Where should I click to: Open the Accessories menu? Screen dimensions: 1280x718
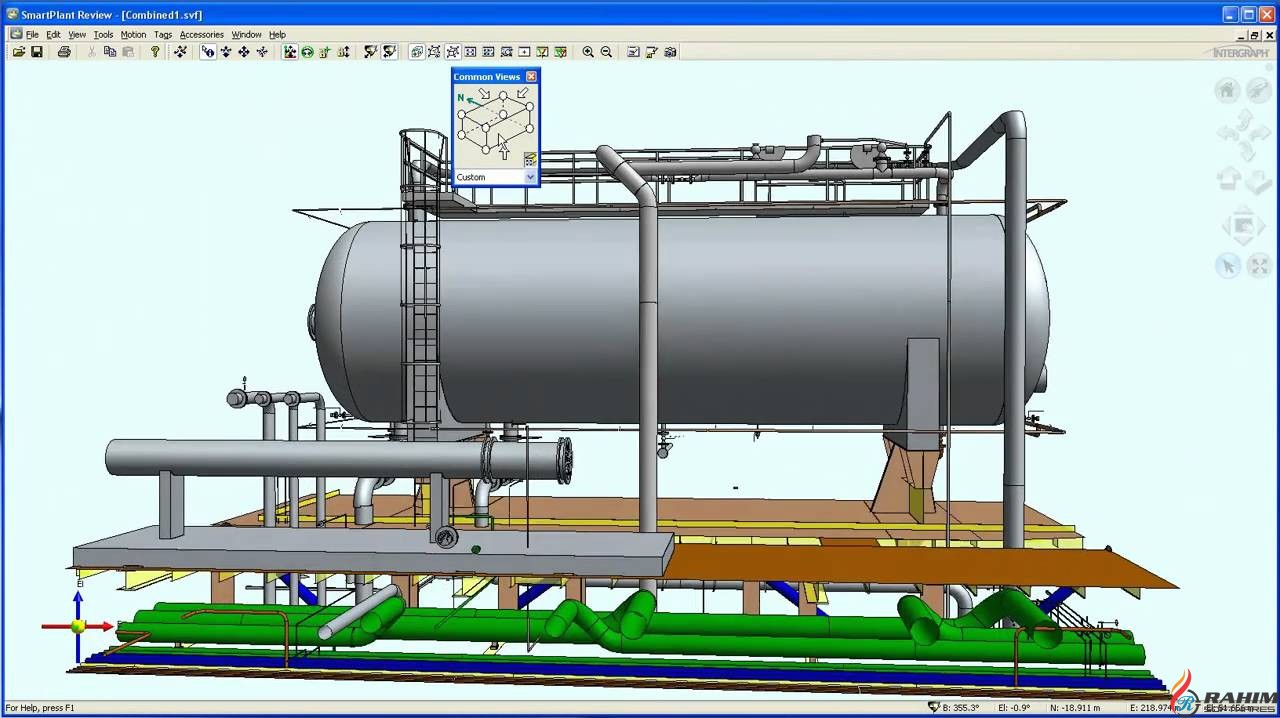[201, 33]
